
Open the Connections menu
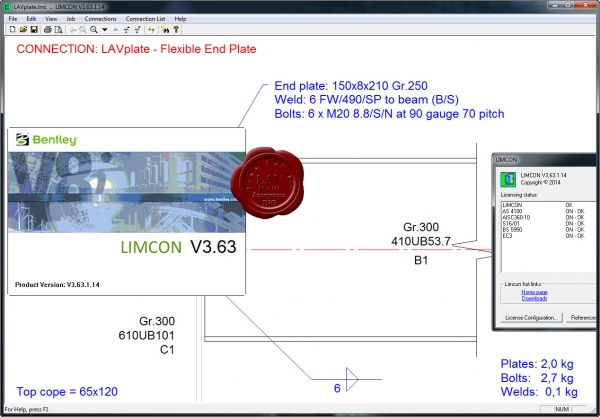click(x=100, y=19)
